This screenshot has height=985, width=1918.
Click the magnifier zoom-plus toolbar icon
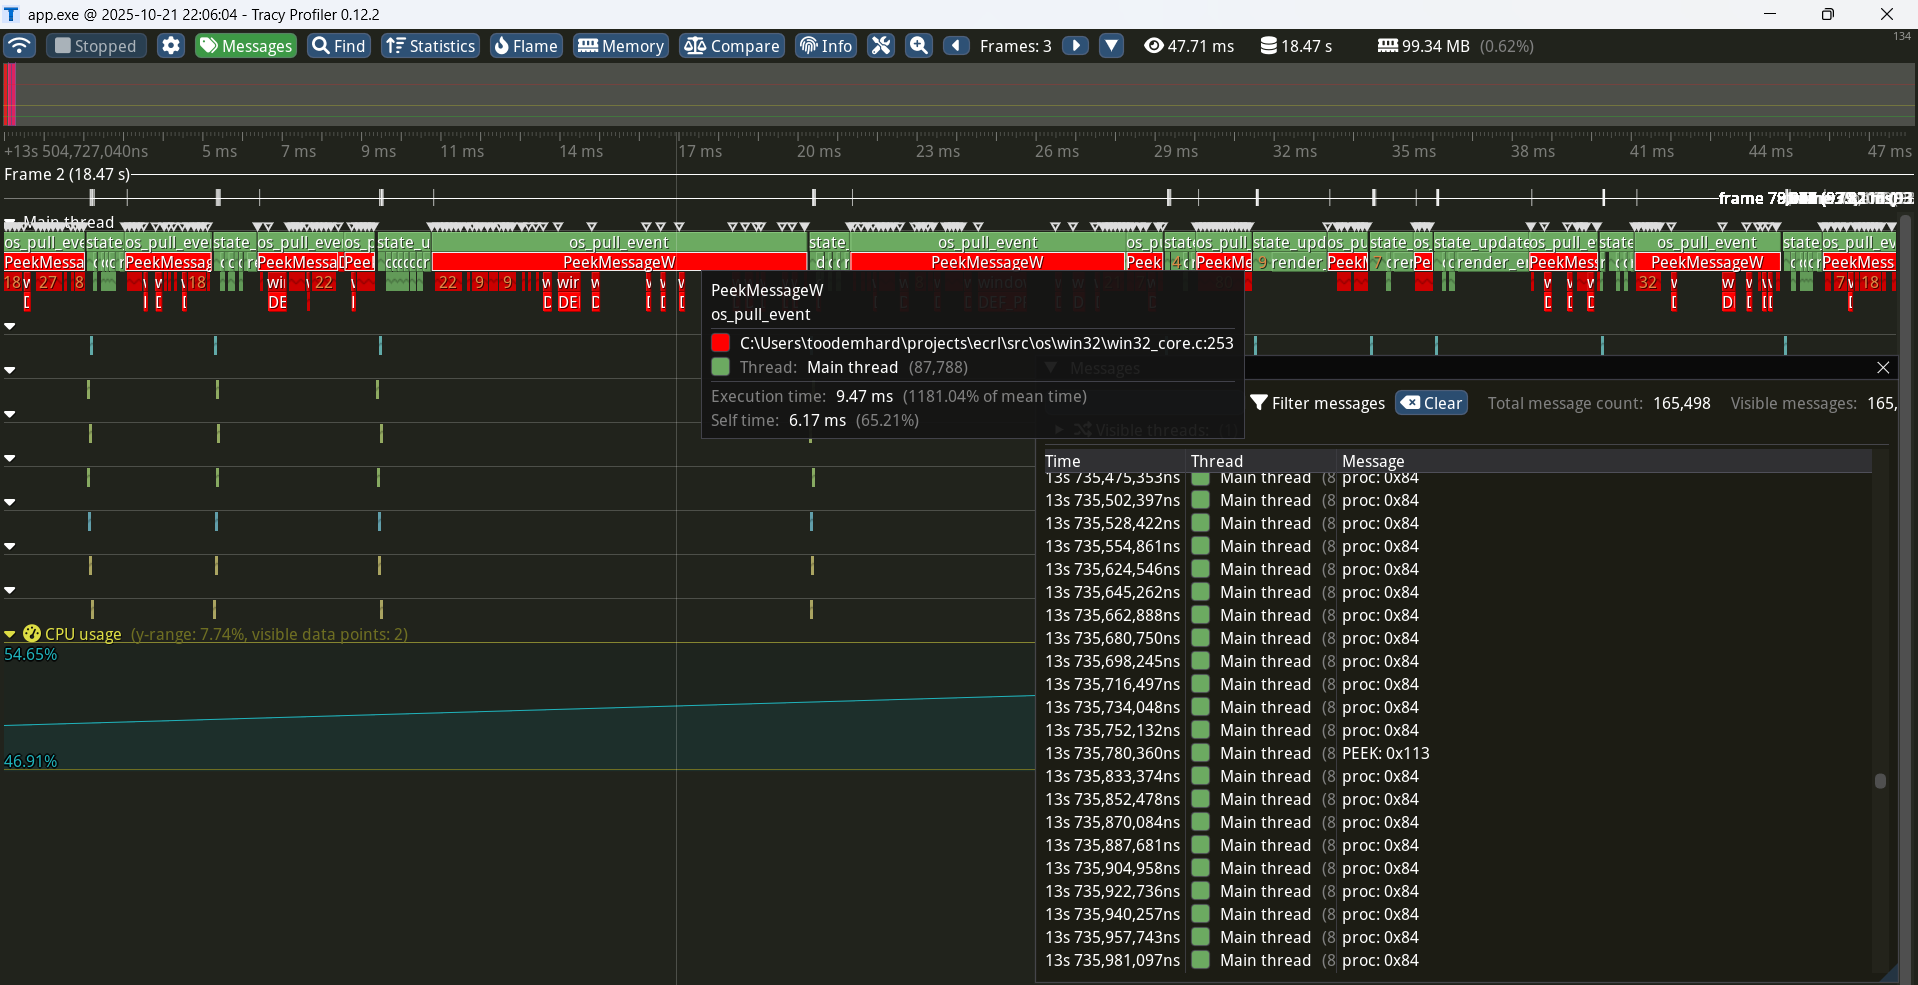pos(919,46)
